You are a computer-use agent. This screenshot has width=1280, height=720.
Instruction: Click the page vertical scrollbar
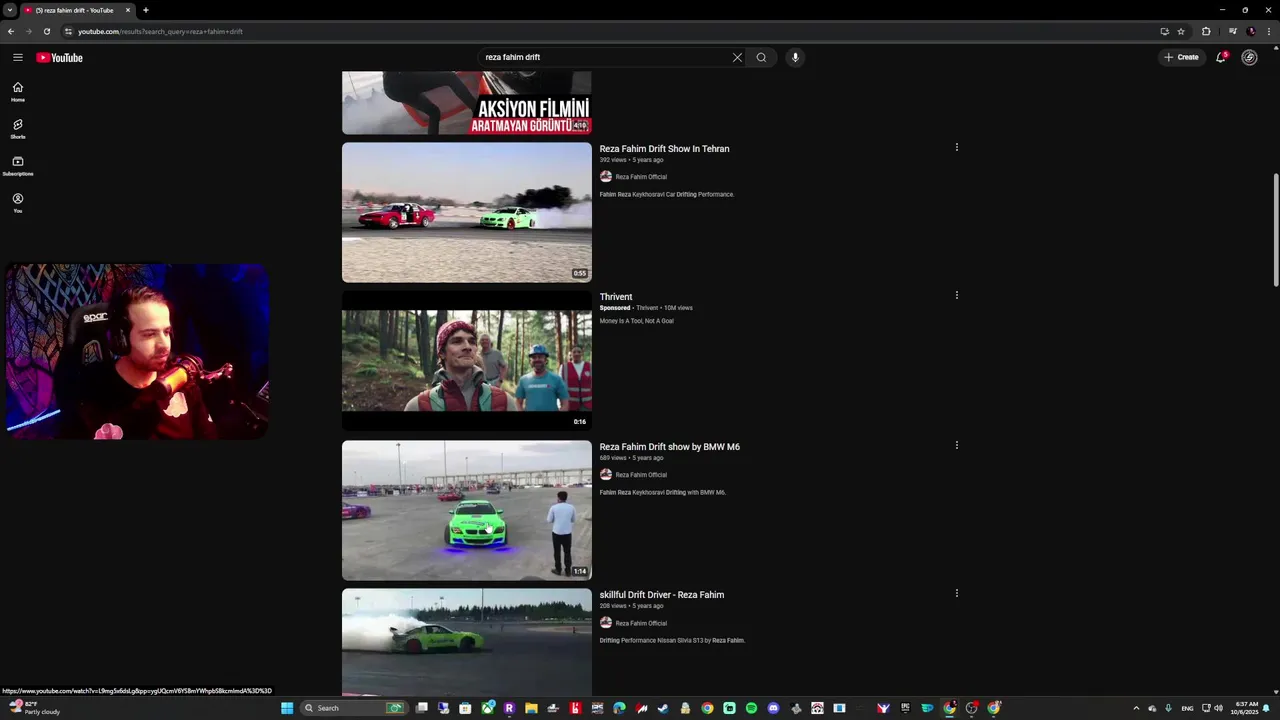tap(1275, 230)
